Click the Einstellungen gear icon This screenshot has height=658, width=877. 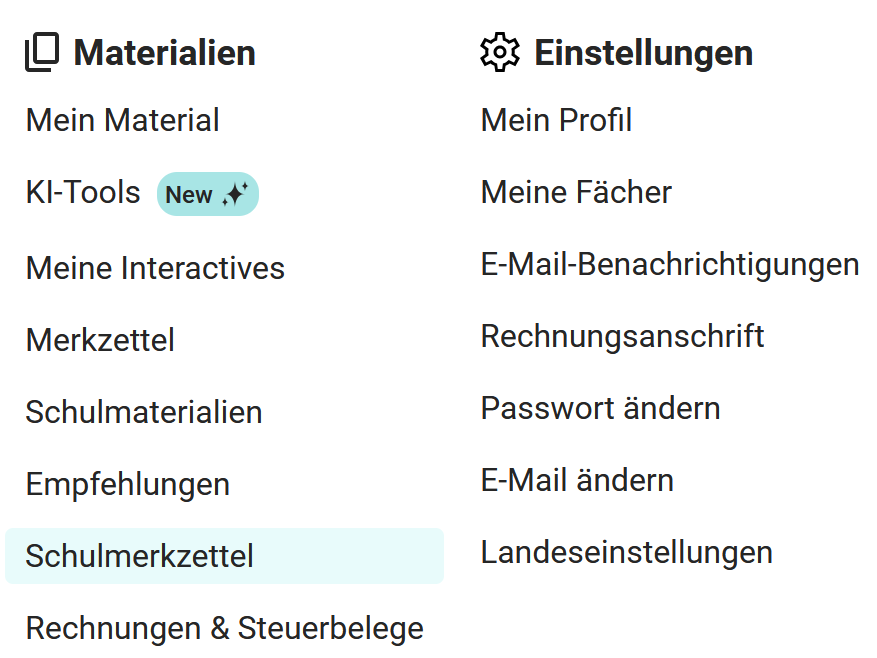[500, 52]
